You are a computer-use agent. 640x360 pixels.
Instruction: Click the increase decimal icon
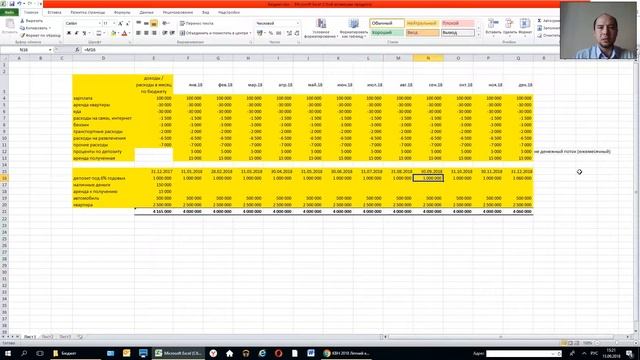click(289, 33)
